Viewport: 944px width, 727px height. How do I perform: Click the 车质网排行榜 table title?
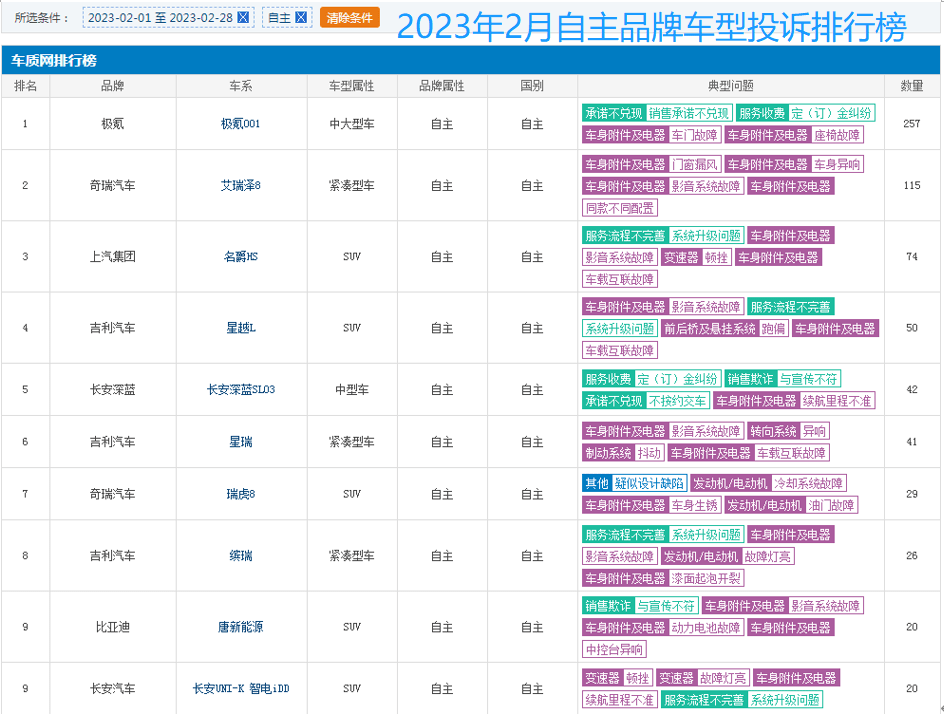pos(54,60)
